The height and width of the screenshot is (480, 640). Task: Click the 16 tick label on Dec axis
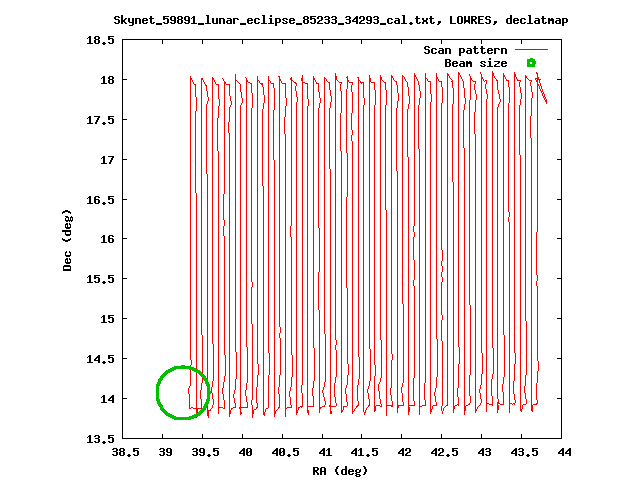pyautogui.click(x=107, y=239)
